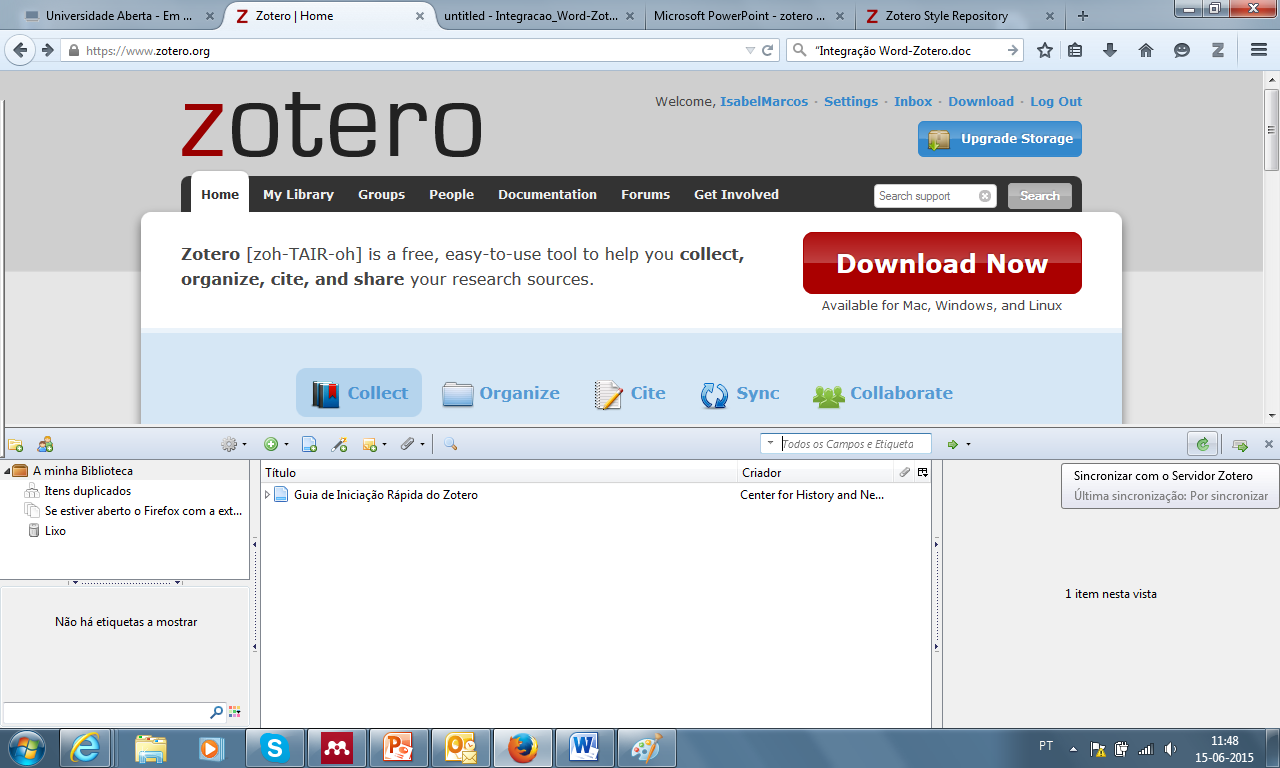Image resolution: width=1280 pixels, height=768 pixels.
Task: Collapse A minha Biblioteca tree
Action: tap(7, 471)
